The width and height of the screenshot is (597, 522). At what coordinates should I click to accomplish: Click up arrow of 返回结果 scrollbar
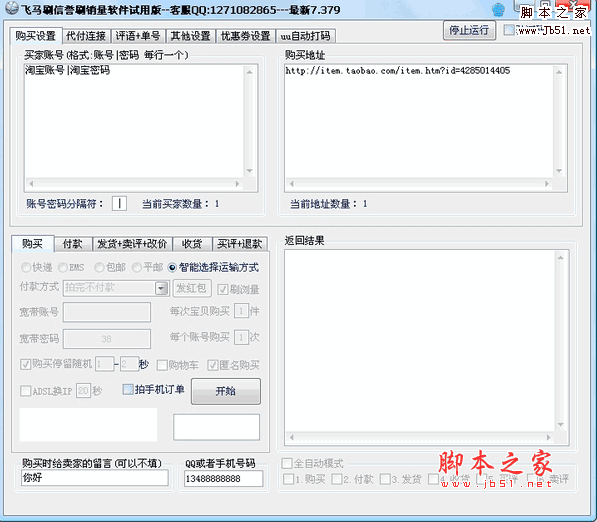point(560,258)
